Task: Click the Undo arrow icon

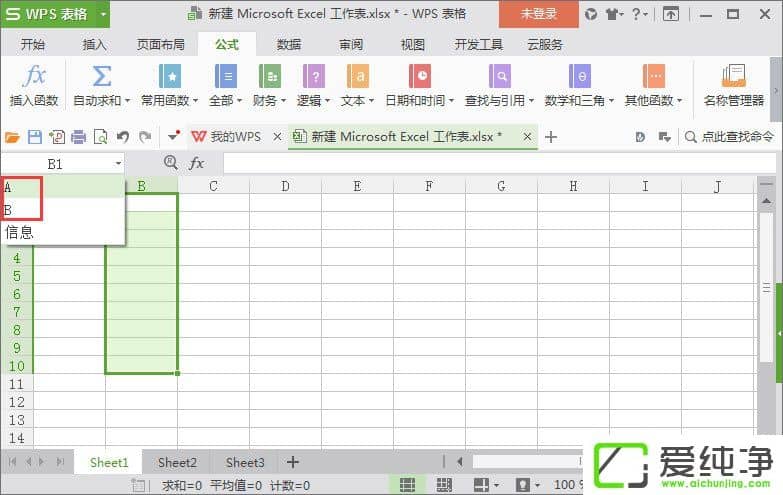Action: pyautogui.click(x=122, y=137)
